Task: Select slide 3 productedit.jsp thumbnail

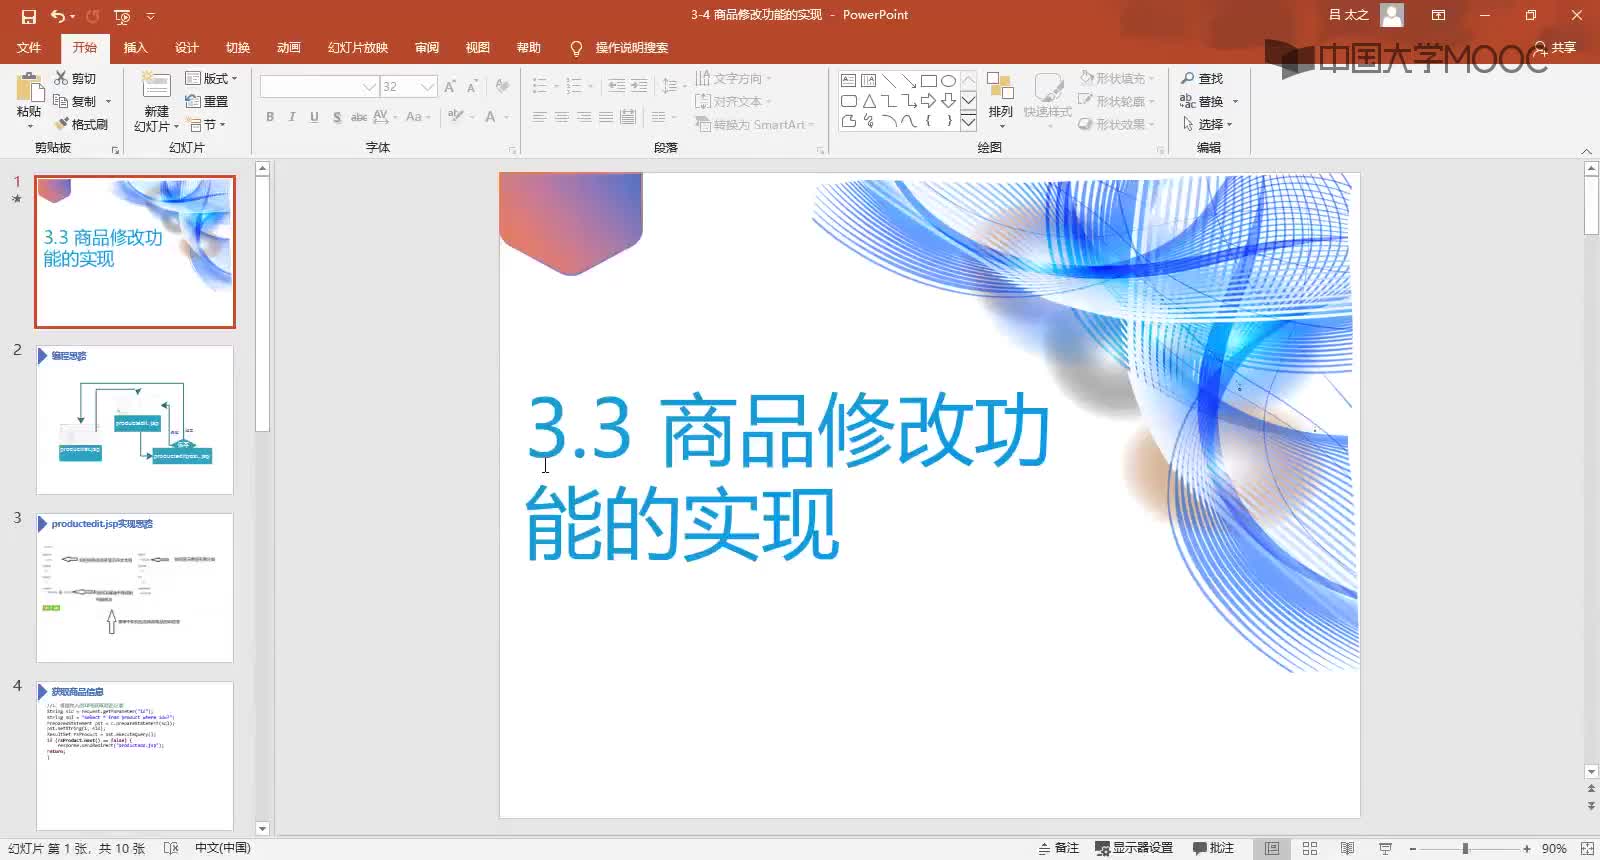Action: point(135,588)
